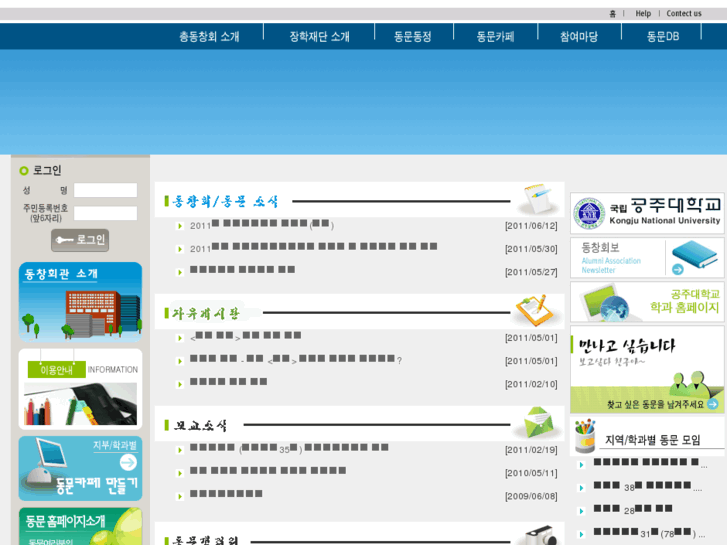Open the 동문 홈페이지소개 banner
Image resolution: width=727 pixels, height=545 pixels.
coord(80,526)
